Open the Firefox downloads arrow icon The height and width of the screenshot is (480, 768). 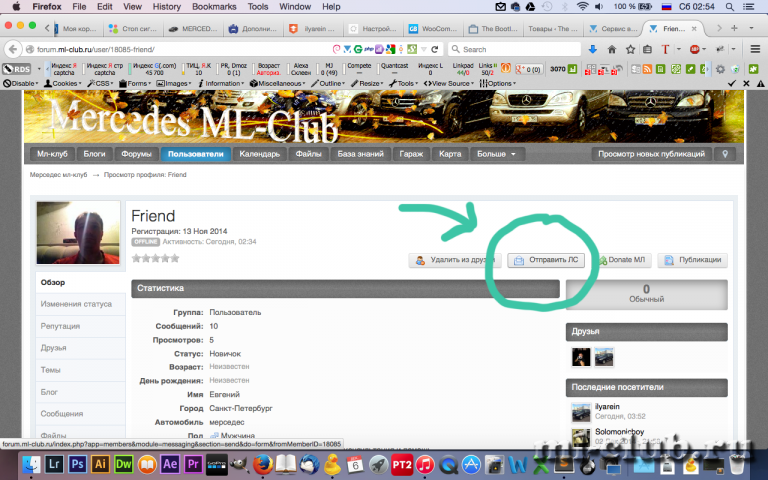pos(593,49)
